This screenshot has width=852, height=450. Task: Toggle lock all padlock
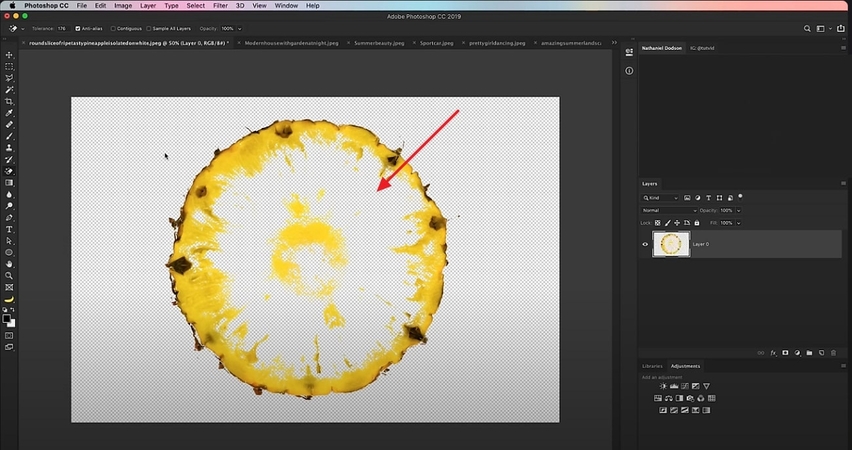(x=697, y=223)
